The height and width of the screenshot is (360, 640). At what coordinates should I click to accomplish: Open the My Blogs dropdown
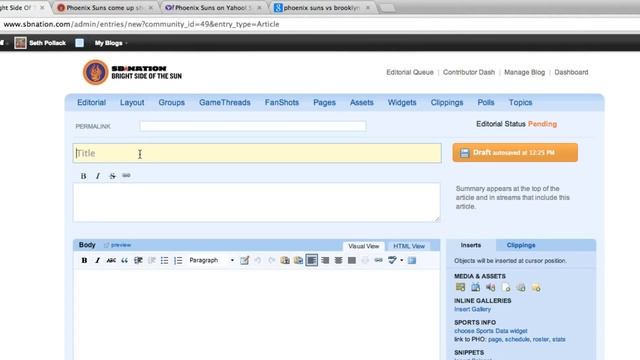pyautogui.click(x=111, y=43)
